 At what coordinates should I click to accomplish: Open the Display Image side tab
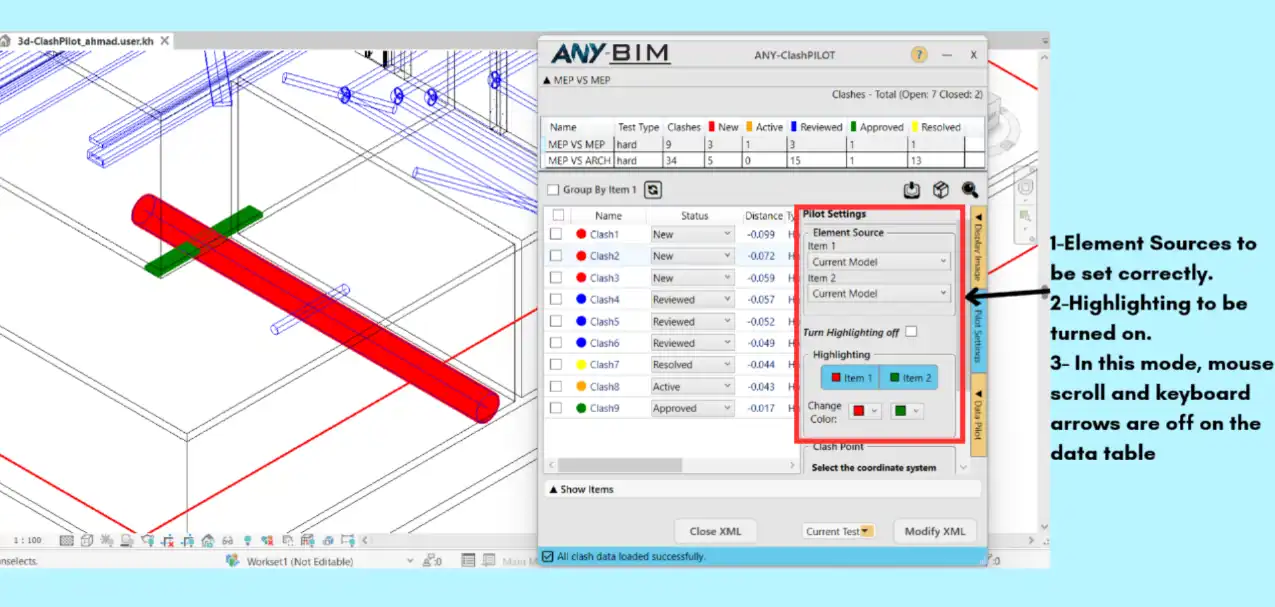978,250
